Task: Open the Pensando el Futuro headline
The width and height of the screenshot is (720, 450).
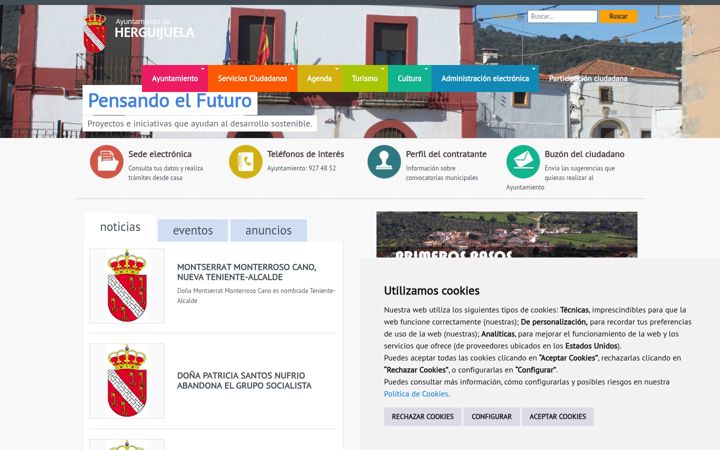Action: tap(170, 101)
